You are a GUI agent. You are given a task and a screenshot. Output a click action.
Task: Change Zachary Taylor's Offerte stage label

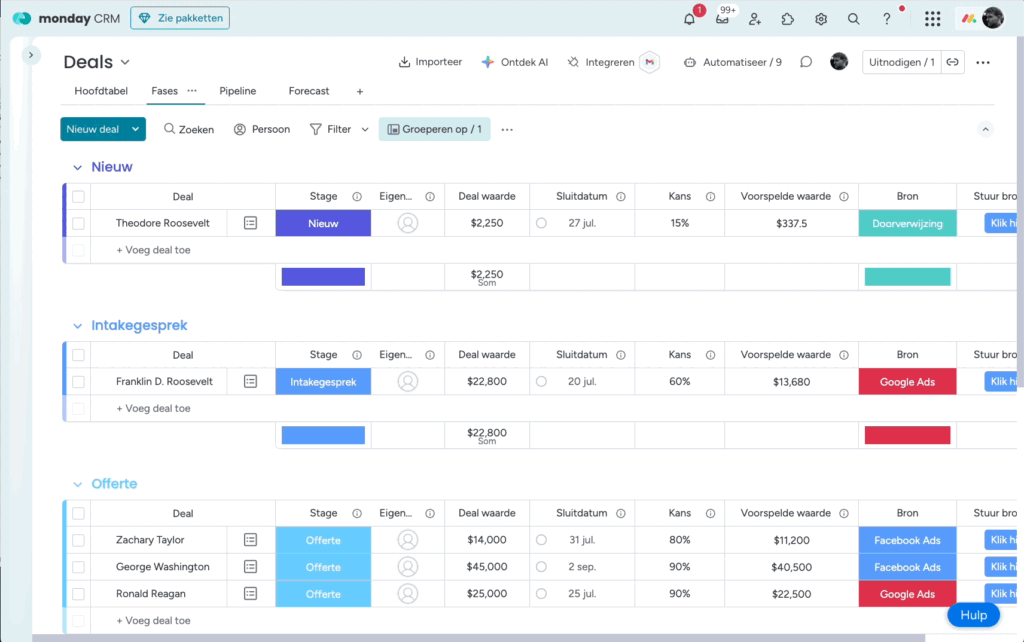coord(323,540)
